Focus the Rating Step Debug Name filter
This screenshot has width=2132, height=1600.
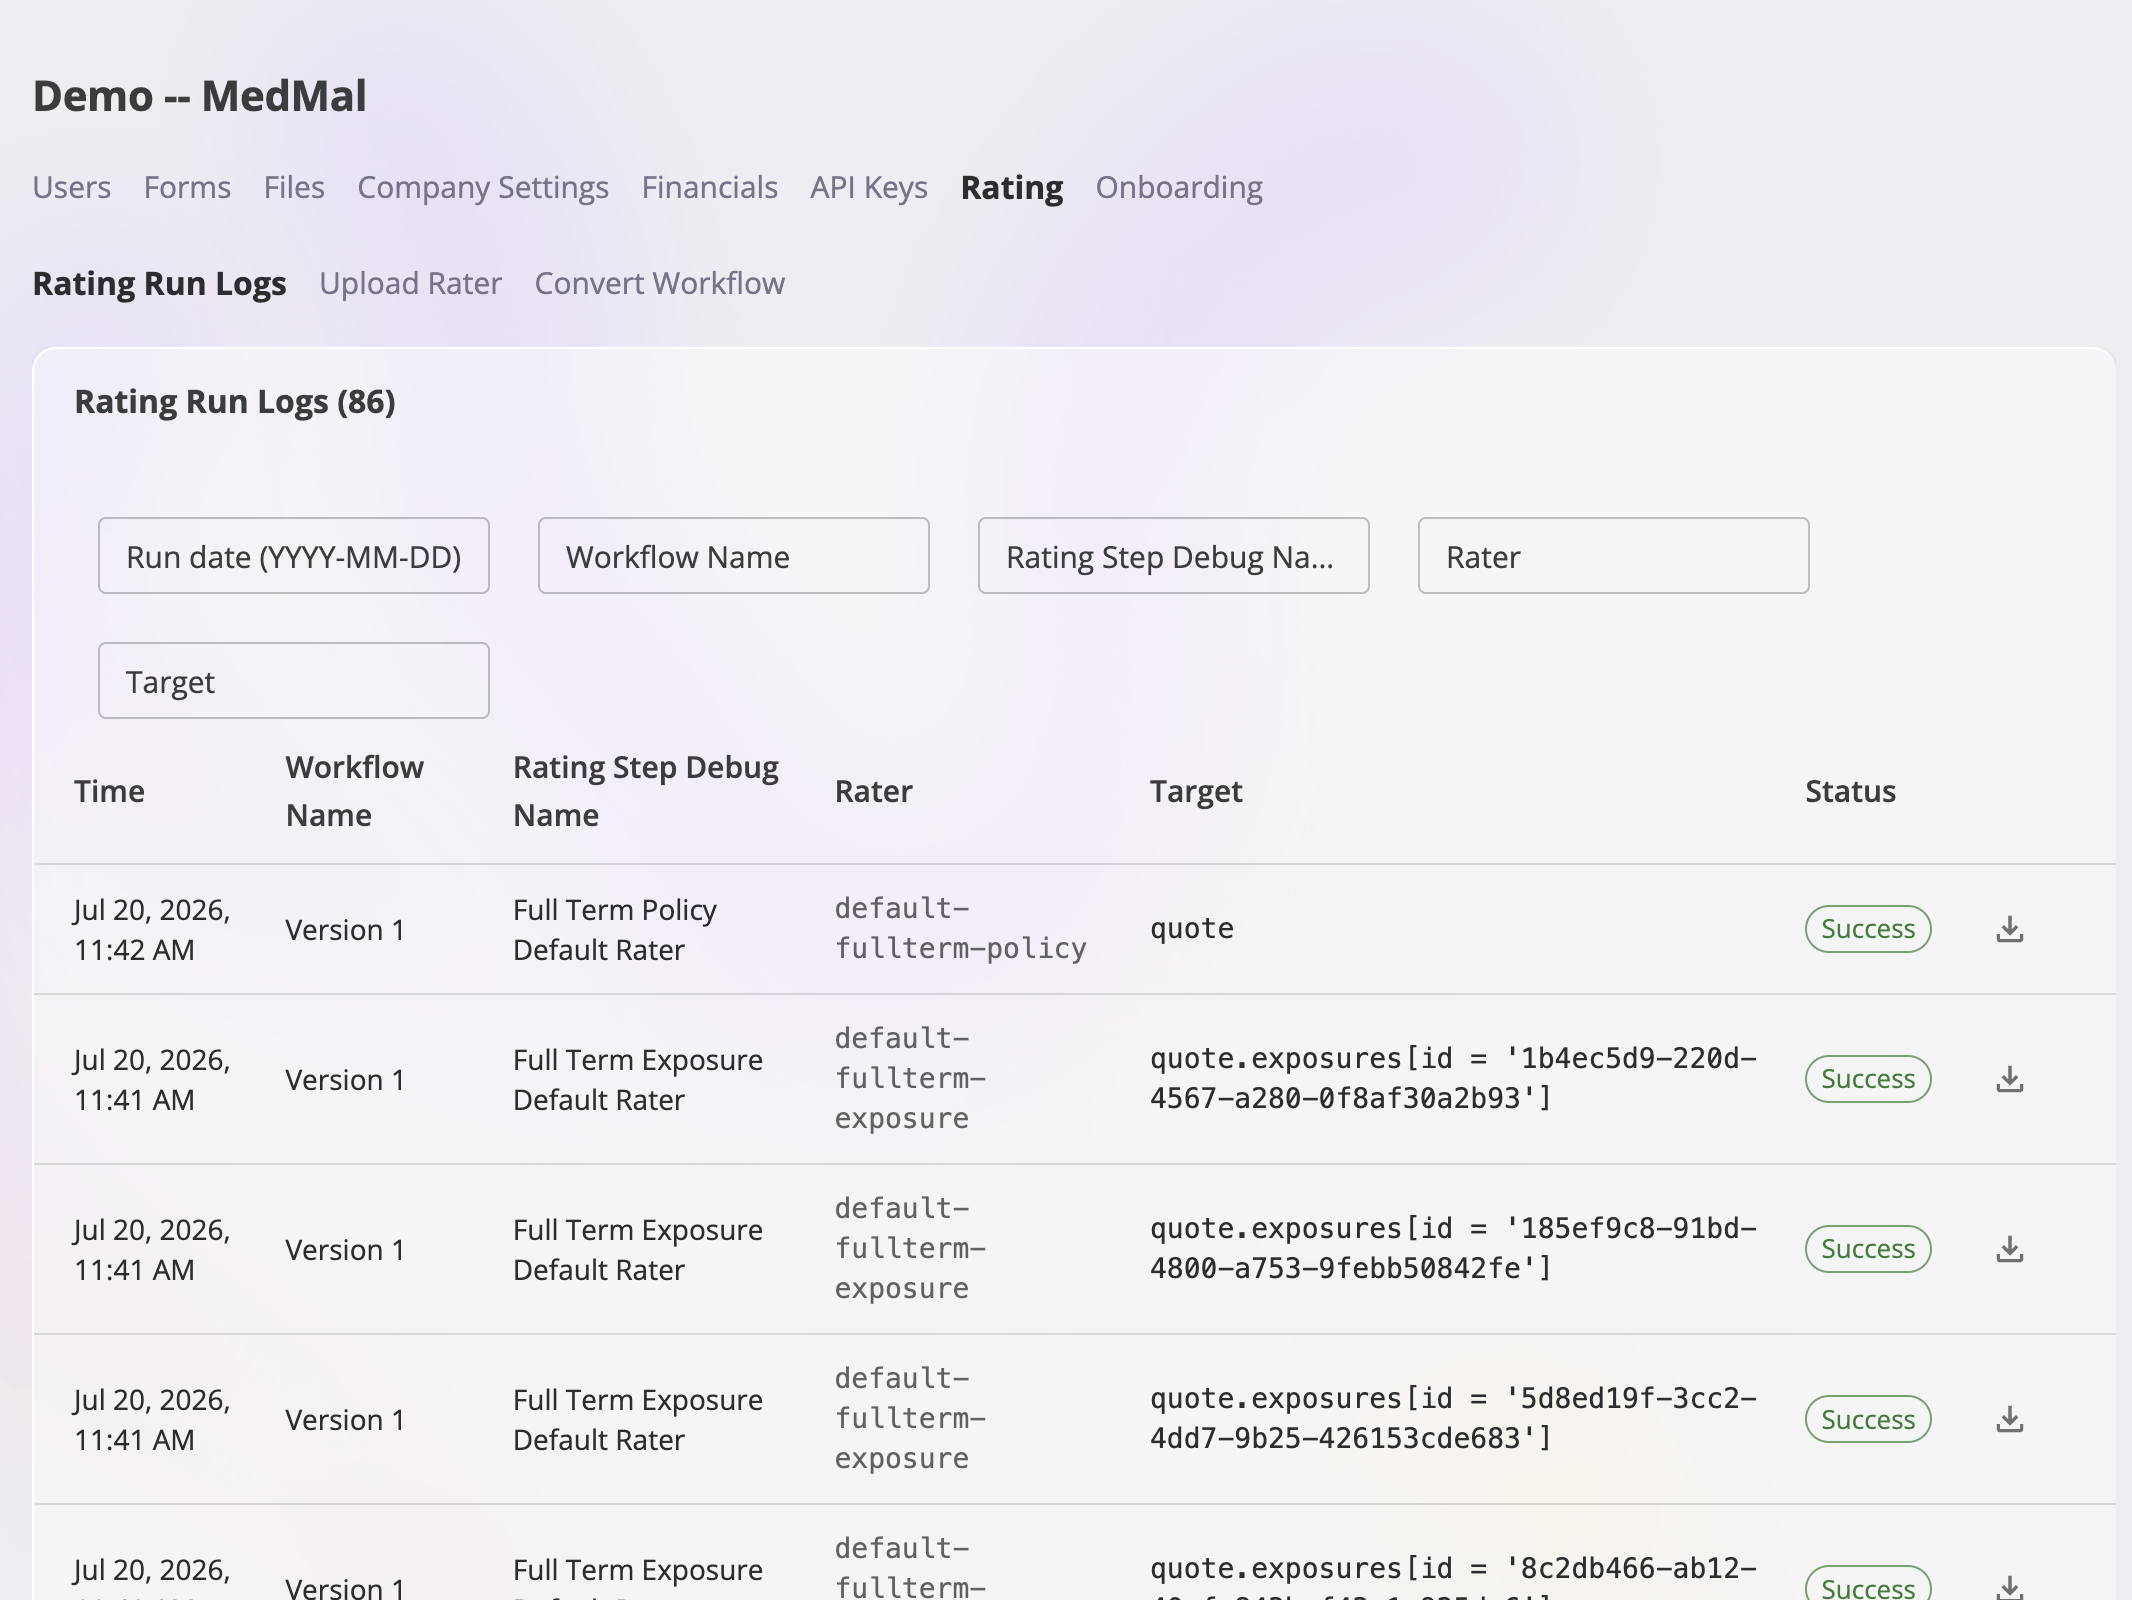point(1174,556)
